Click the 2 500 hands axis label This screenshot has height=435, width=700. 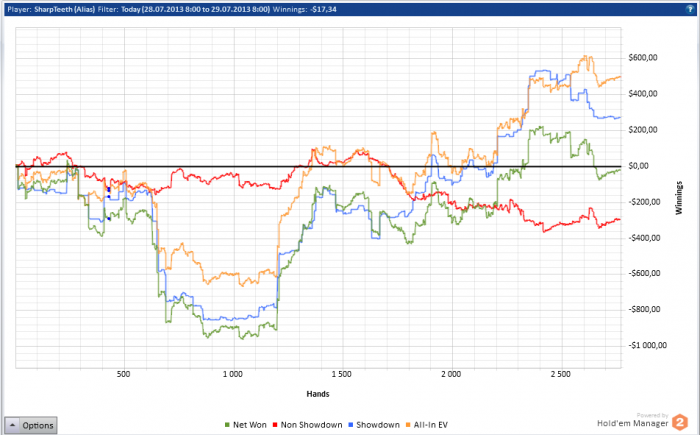(560, 374)
